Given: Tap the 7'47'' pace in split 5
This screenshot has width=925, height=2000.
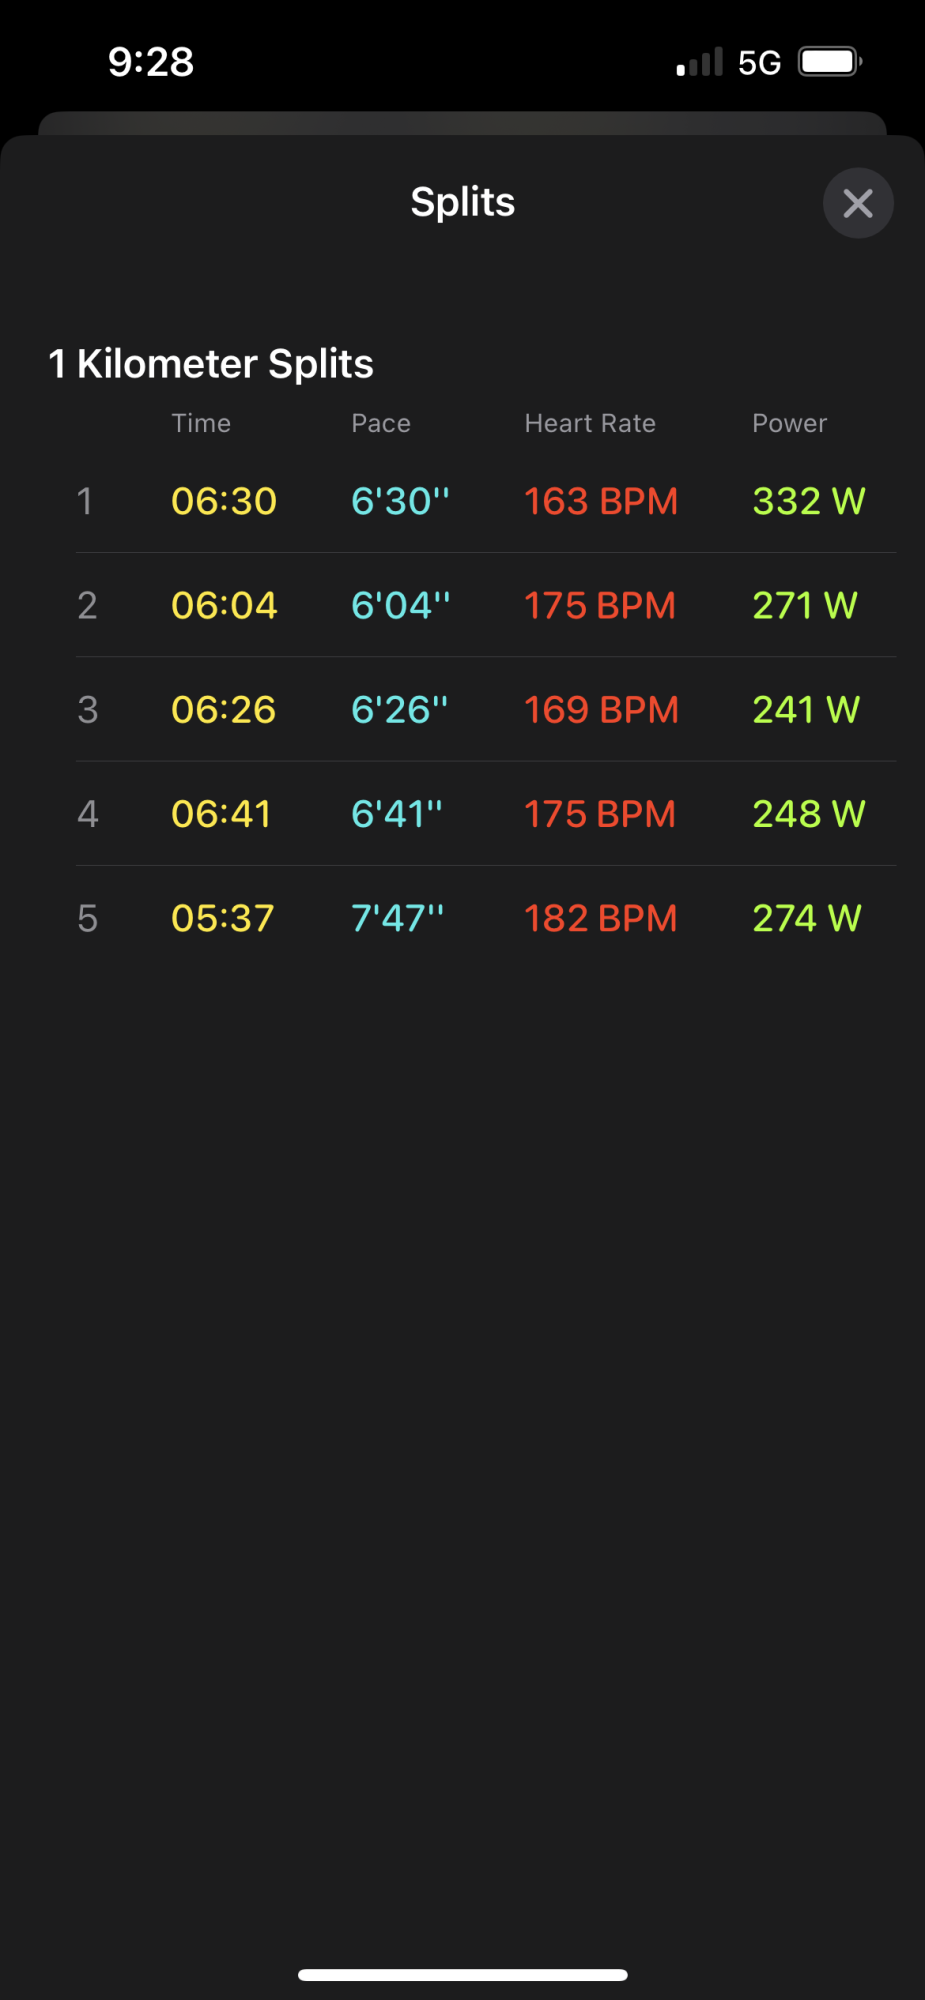Looking at the screenshot, I should pos(397,918).
